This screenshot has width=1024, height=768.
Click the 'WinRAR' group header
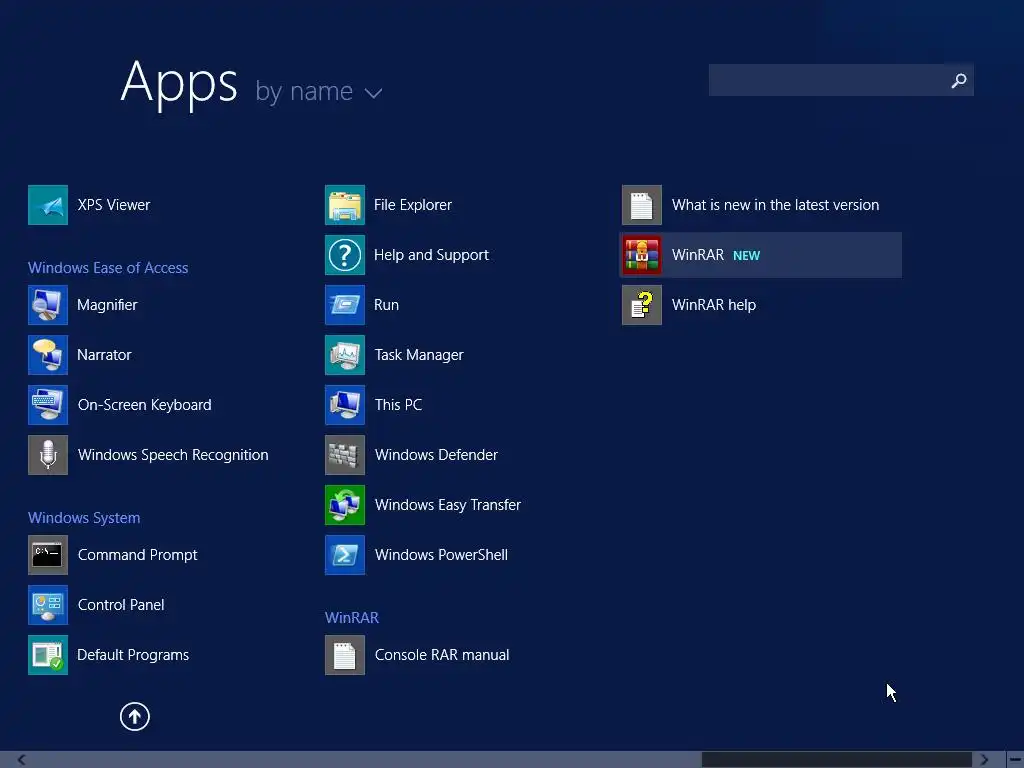352,618
